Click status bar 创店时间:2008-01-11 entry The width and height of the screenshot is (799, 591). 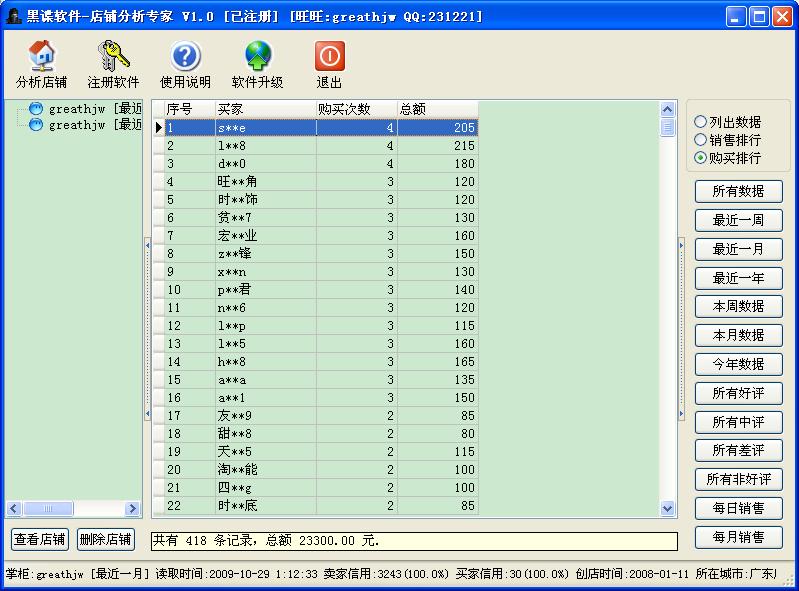[x=632, y=574]
